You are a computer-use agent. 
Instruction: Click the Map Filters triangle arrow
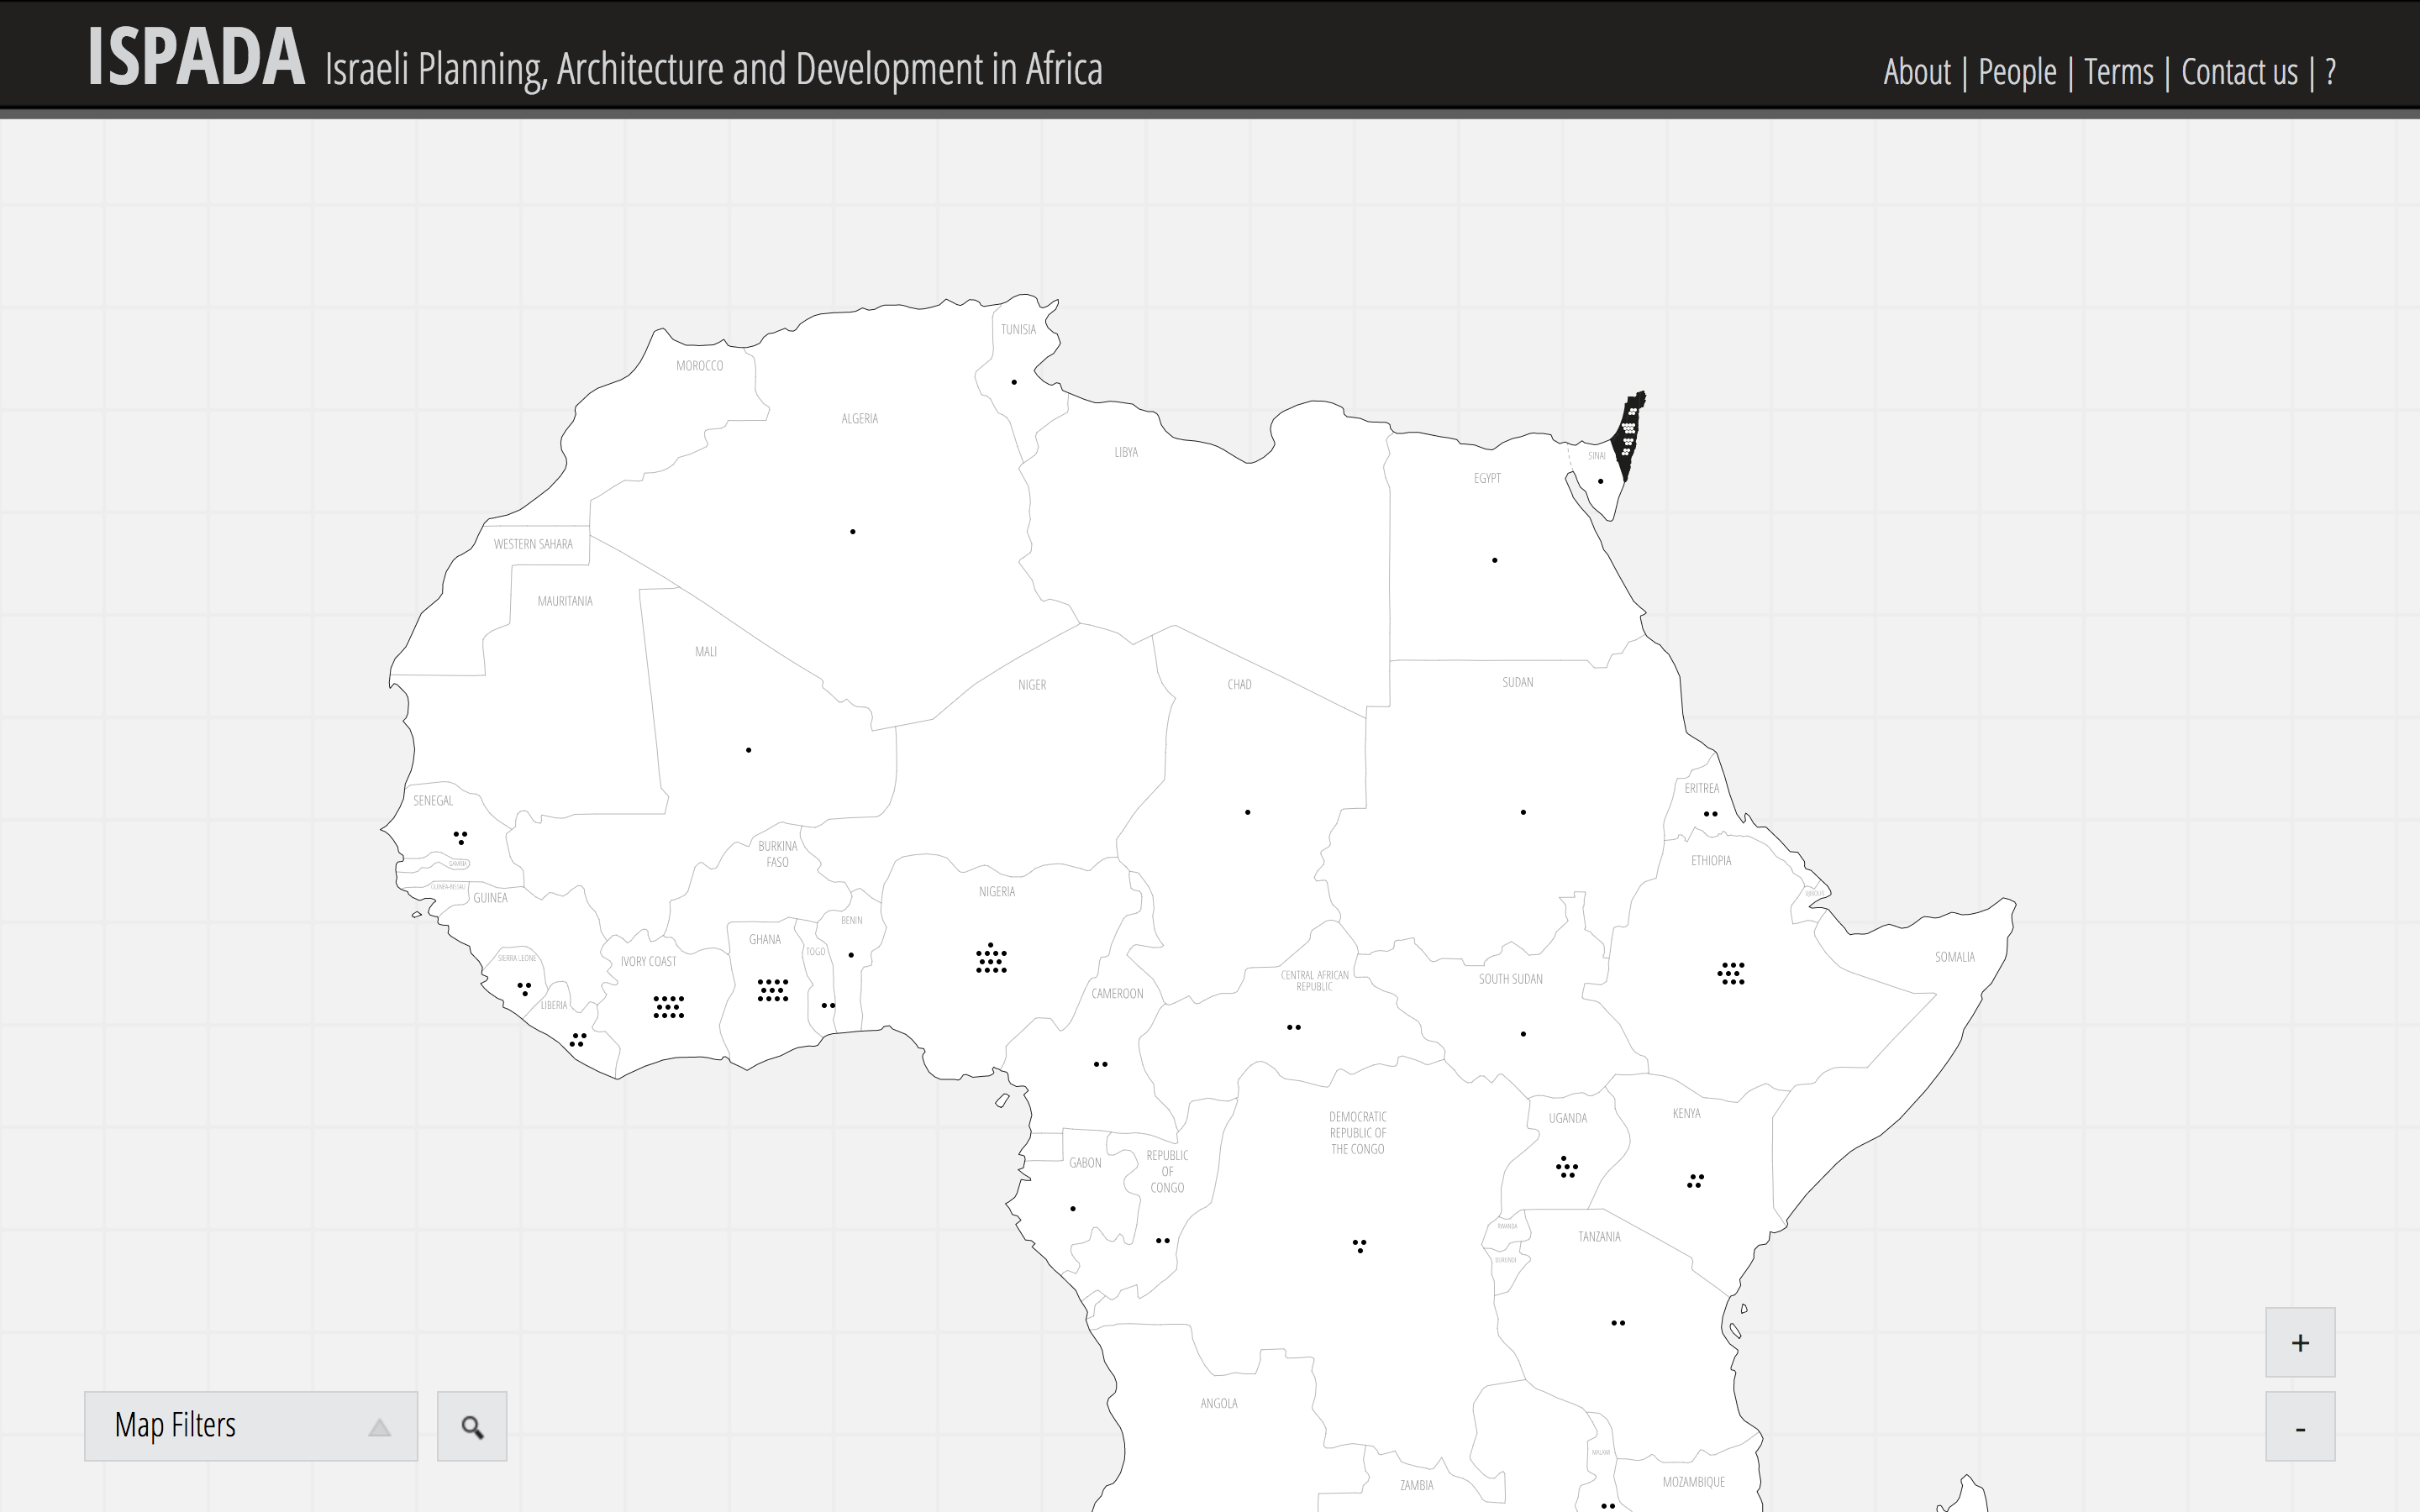[379, 1428]
